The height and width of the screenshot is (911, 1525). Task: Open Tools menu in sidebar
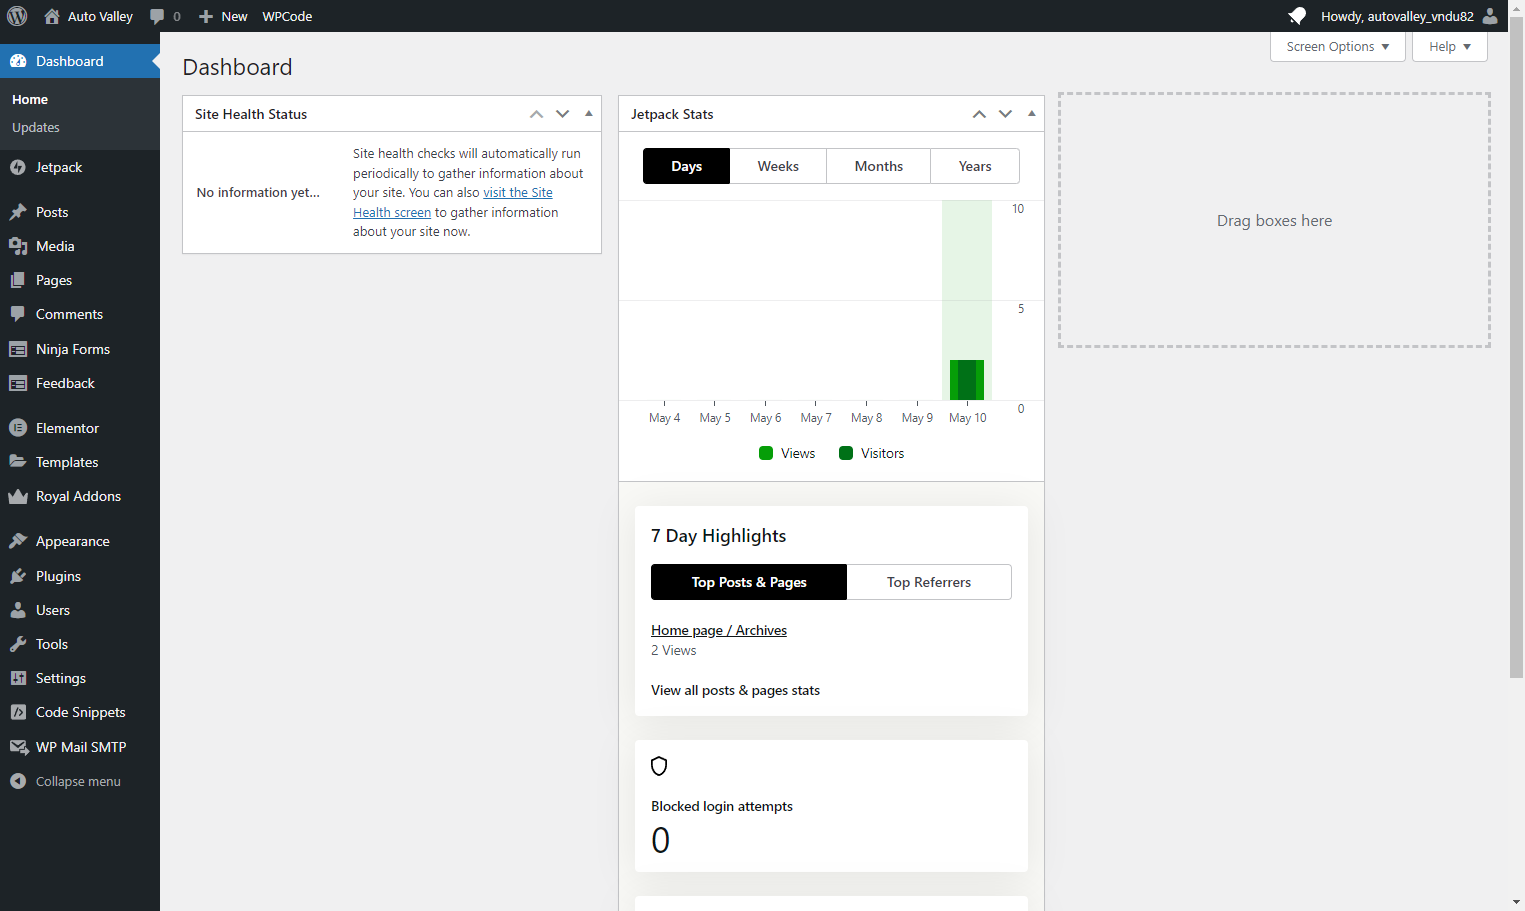80,644
